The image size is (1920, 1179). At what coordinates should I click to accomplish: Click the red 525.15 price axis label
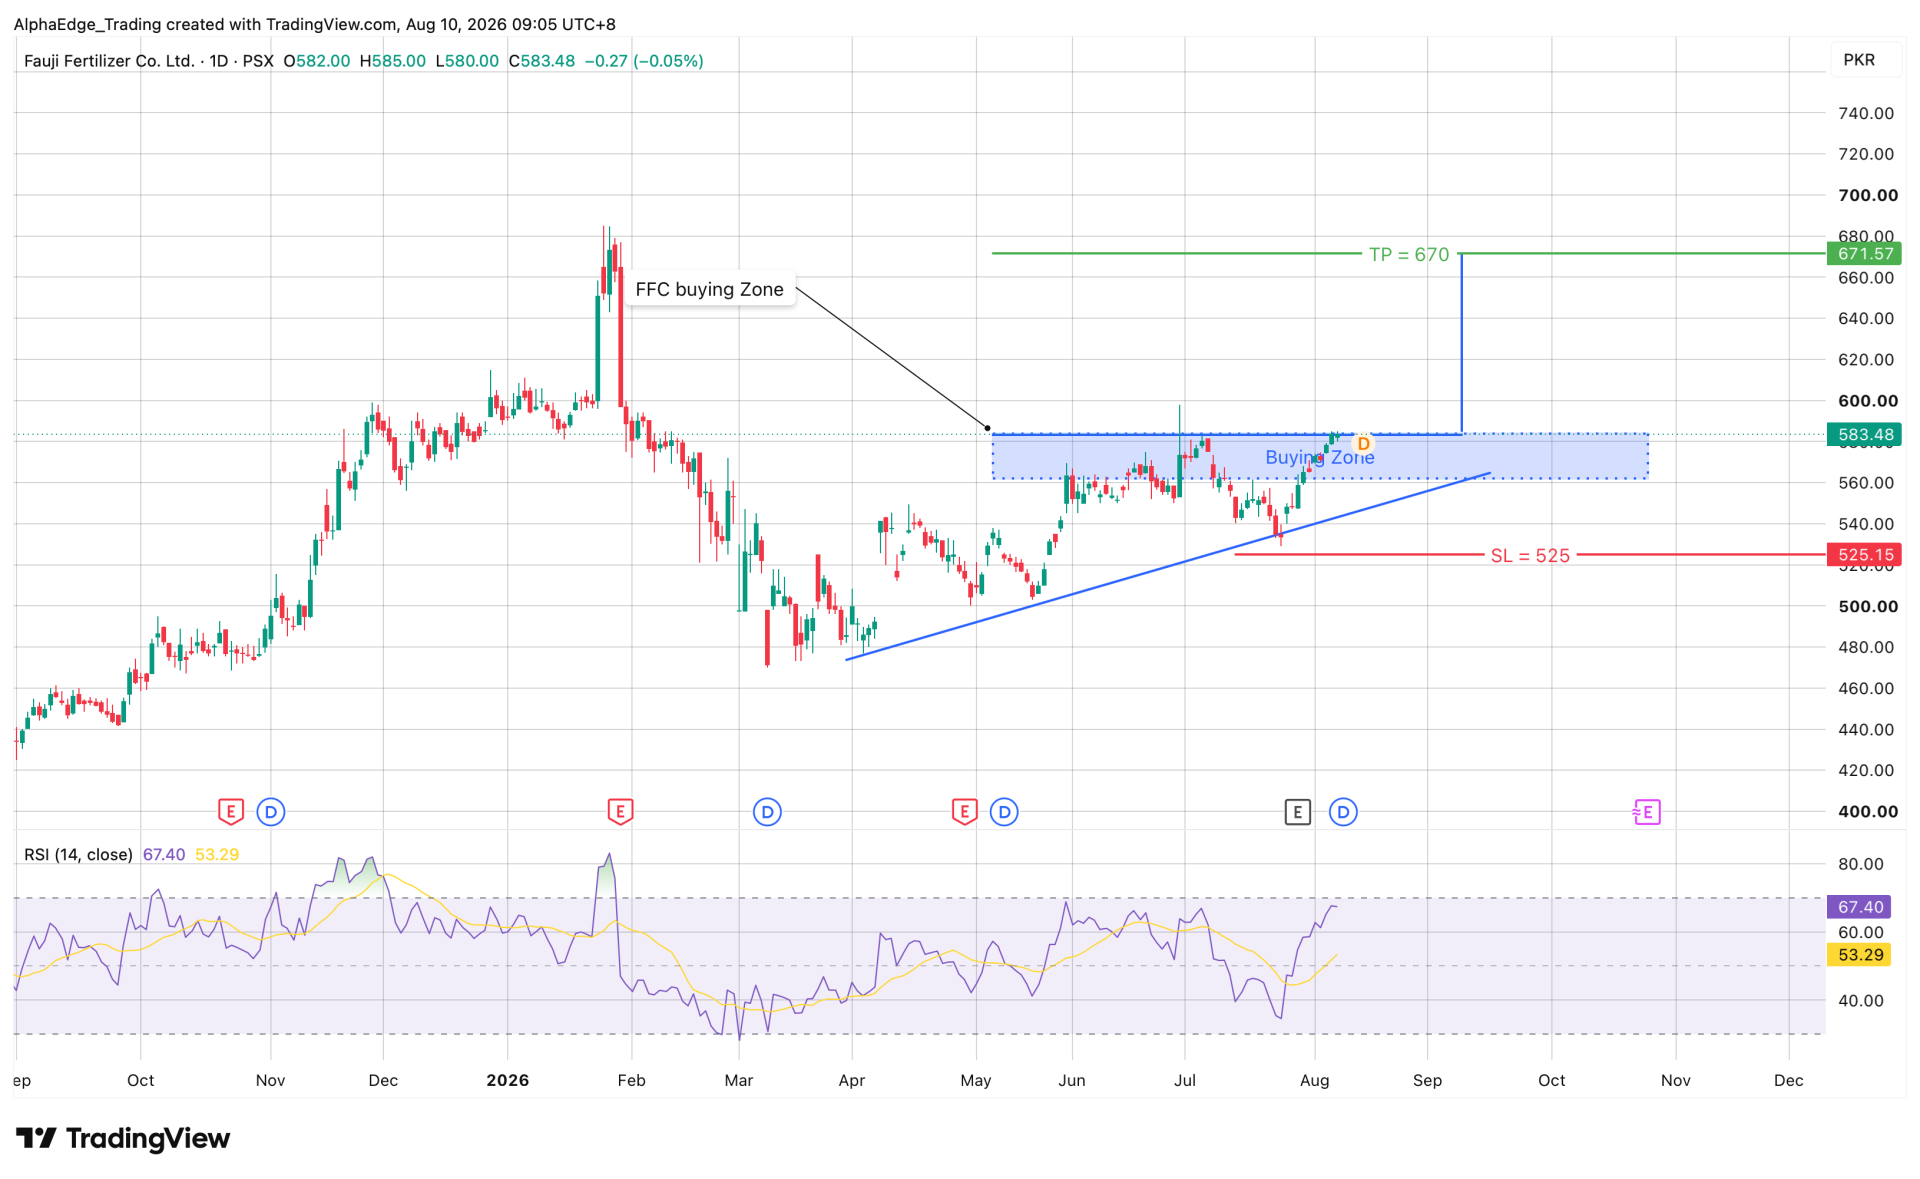1864,554
